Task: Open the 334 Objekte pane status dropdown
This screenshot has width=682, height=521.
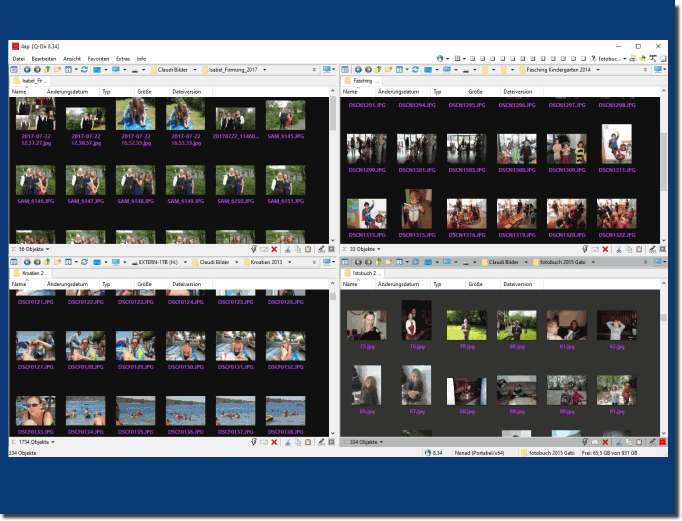Action: [381, 442]
